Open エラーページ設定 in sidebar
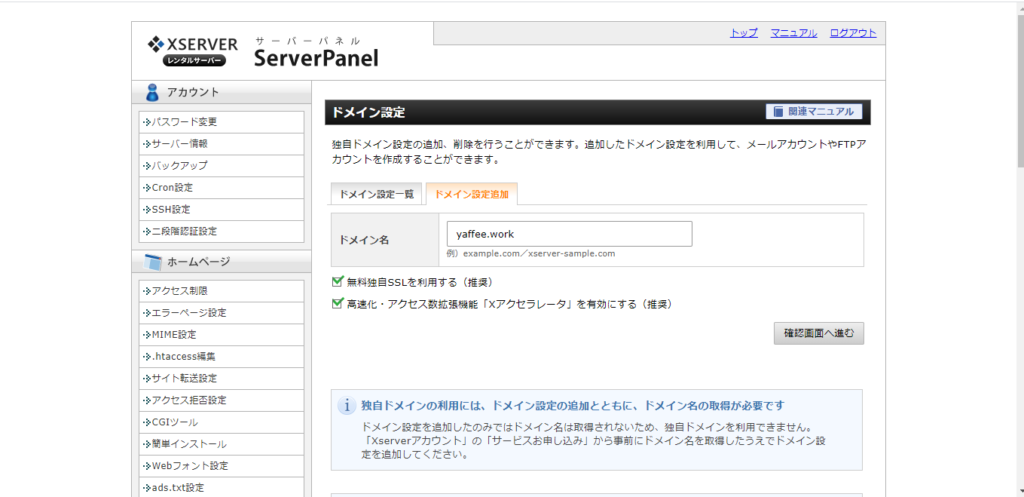 coord(221,313)
